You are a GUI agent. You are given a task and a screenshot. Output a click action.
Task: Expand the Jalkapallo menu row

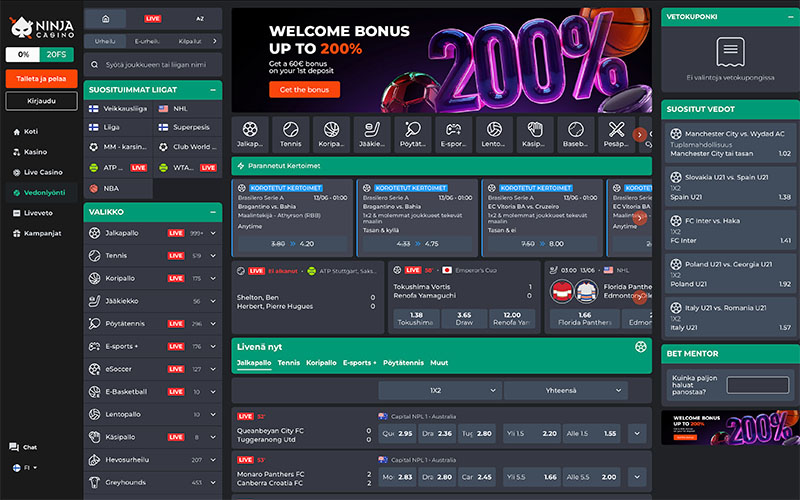point(213,233)
